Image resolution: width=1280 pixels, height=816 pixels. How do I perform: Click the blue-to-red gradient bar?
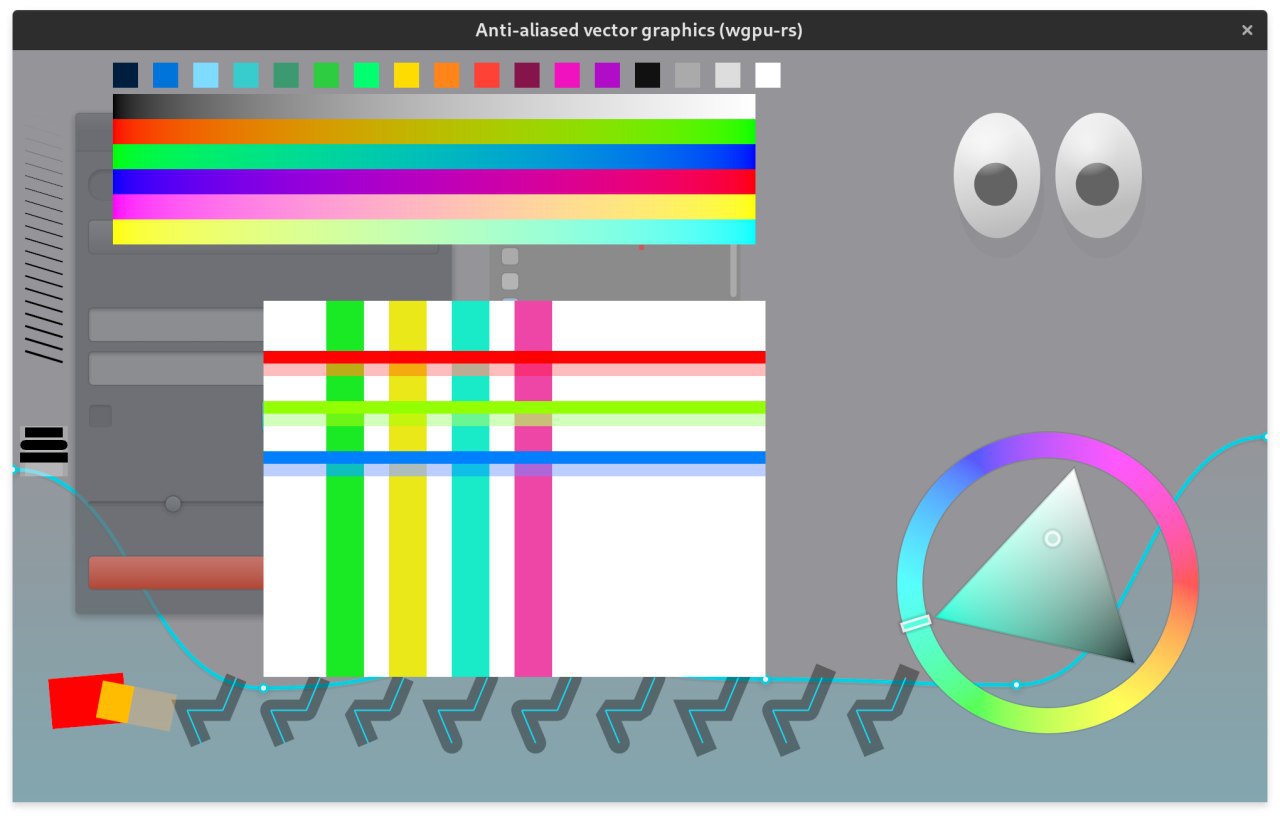pyautogui.click(x=434, y=181)
